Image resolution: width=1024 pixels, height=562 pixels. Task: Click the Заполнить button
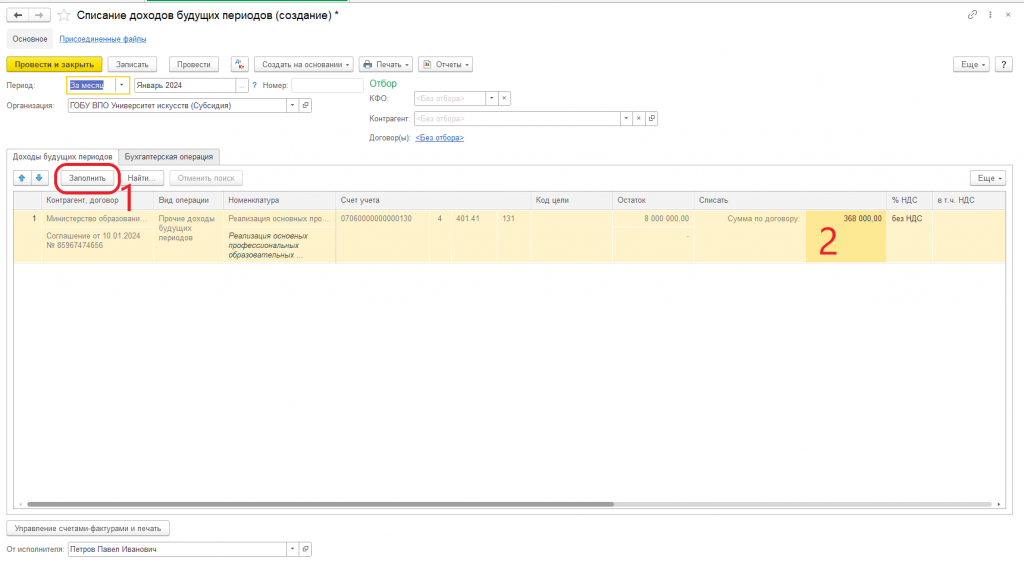(87, 178)
